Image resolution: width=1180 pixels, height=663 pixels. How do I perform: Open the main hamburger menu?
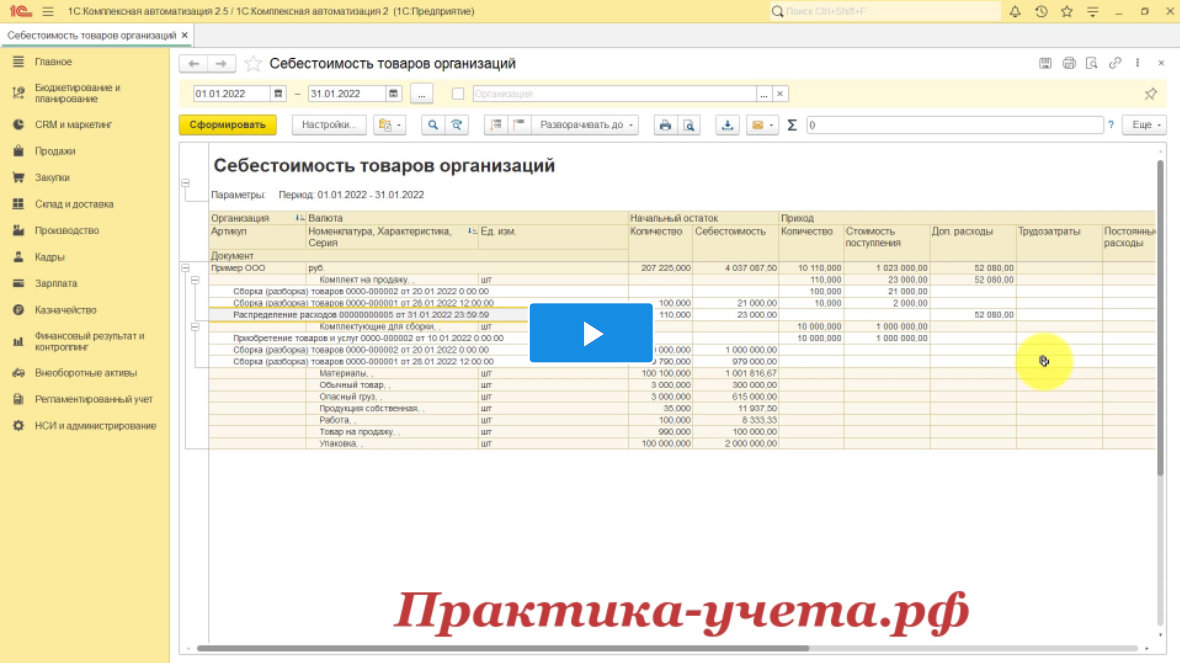tap(48, 11)
